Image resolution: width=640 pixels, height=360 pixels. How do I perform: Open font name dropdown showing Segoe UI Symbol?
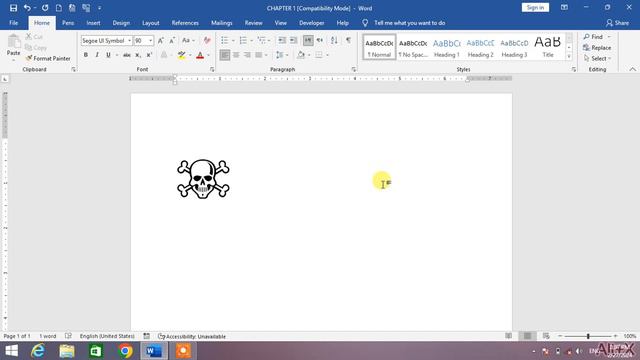point(129,41)
